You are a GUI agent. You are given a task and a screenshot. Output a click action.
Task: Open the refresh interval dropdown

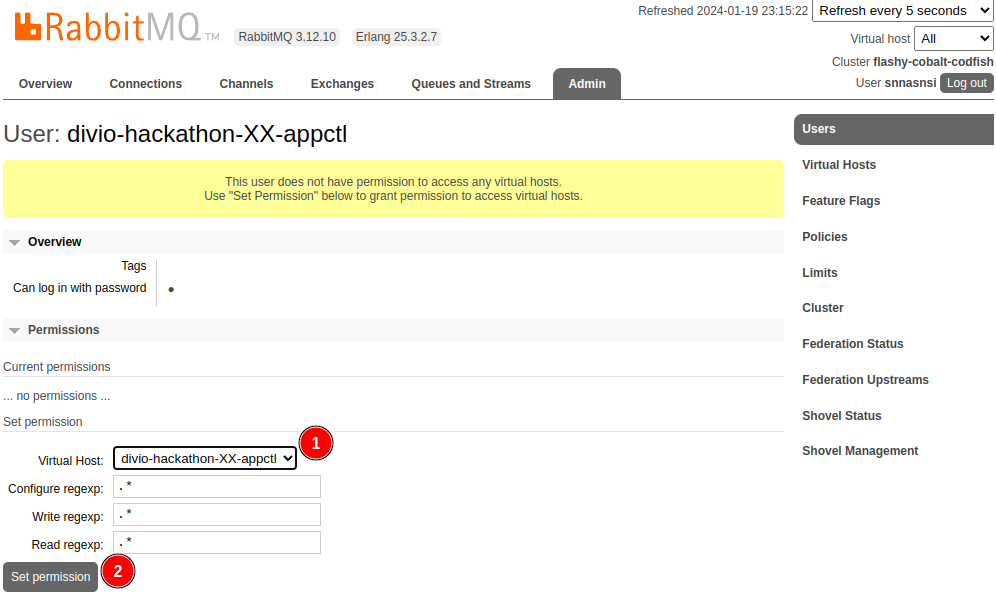click(x=901, y=11)
